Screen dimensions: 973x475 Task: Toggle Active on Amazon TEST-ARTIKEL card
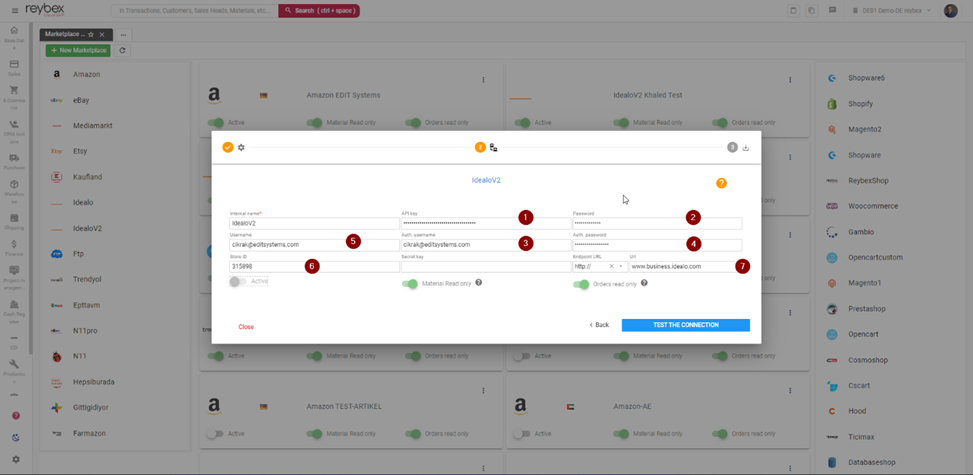tap(215, 434)
